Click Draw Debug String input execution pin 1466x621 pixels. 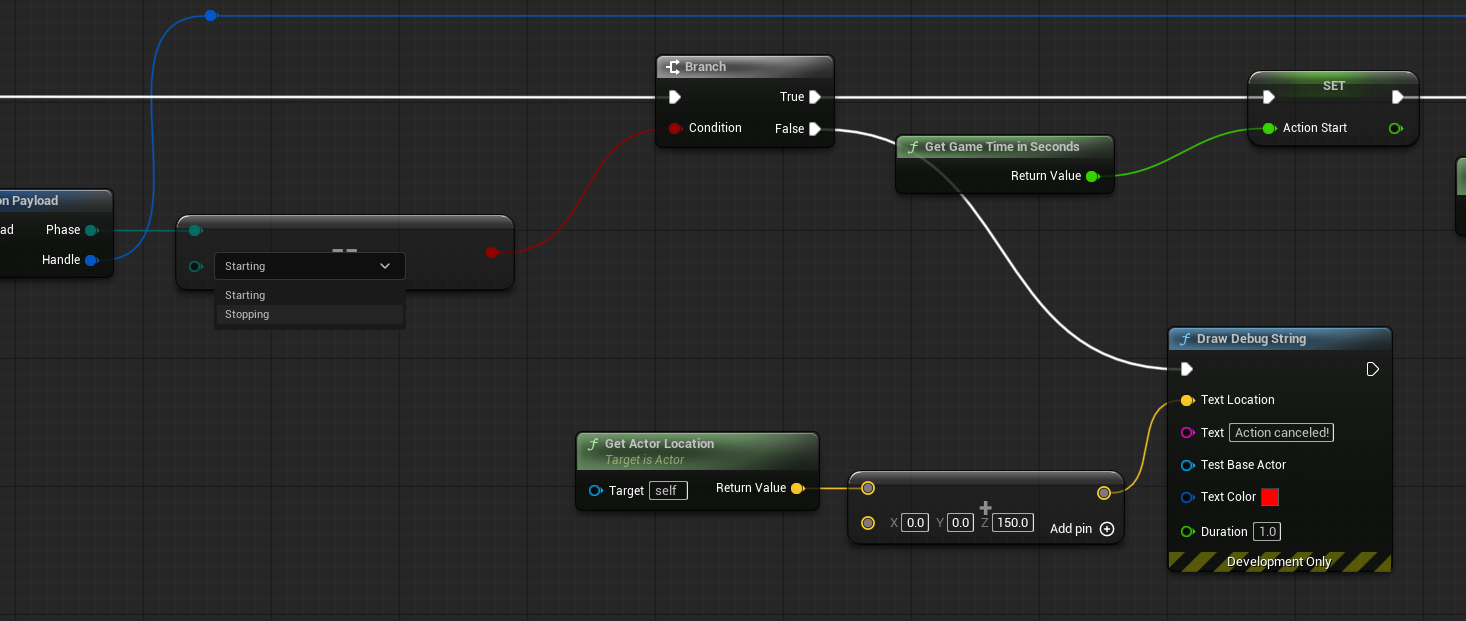(1187, 369)
